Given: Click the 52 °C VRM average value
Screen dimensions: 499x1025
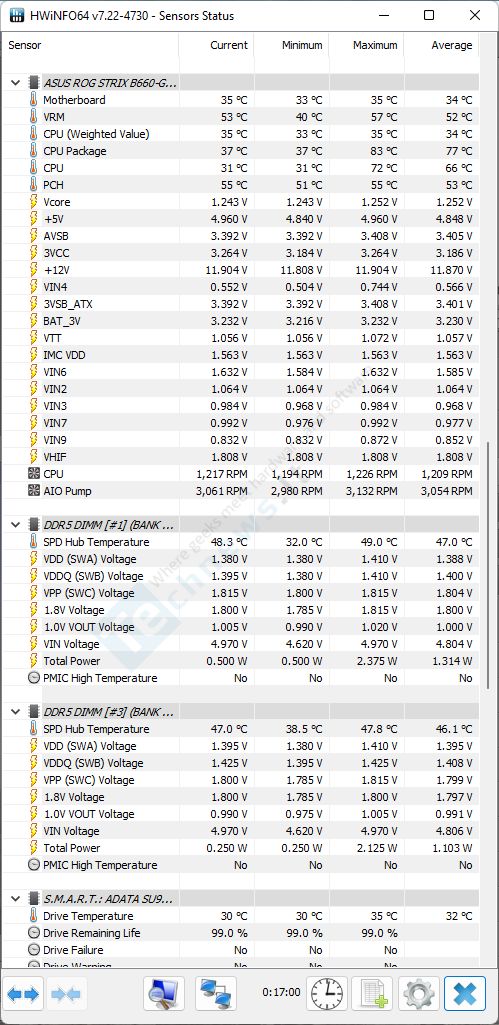Looking at the screenshot, I should click(458, 117).
